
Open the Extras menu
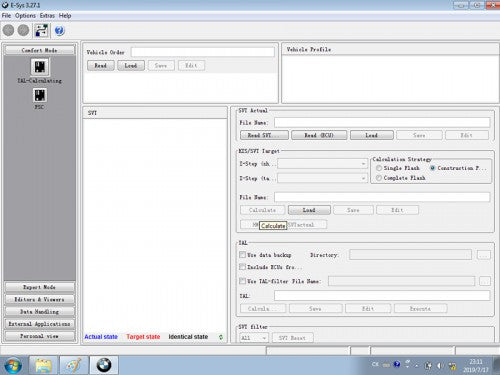click(x=47, y=16)
